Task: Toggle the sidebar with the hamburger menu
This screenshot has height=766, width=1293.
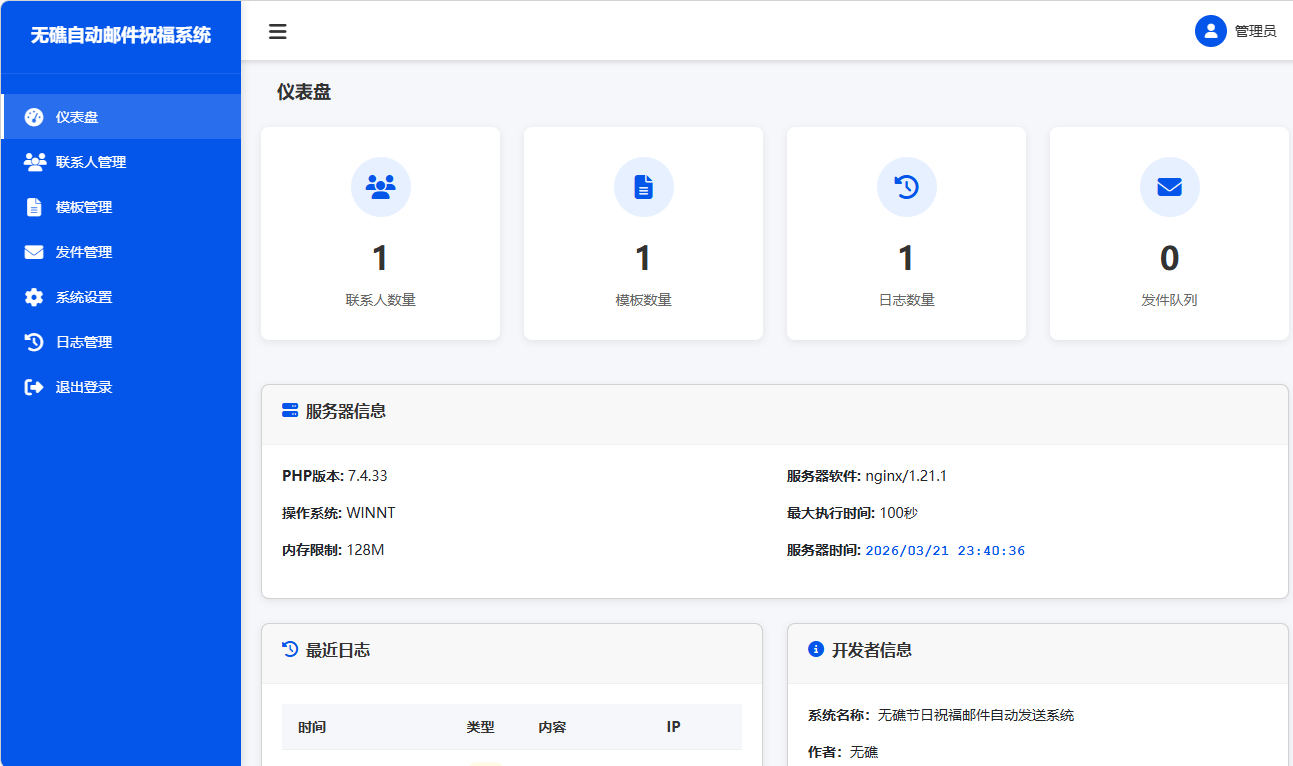Action: coord(277,31)
